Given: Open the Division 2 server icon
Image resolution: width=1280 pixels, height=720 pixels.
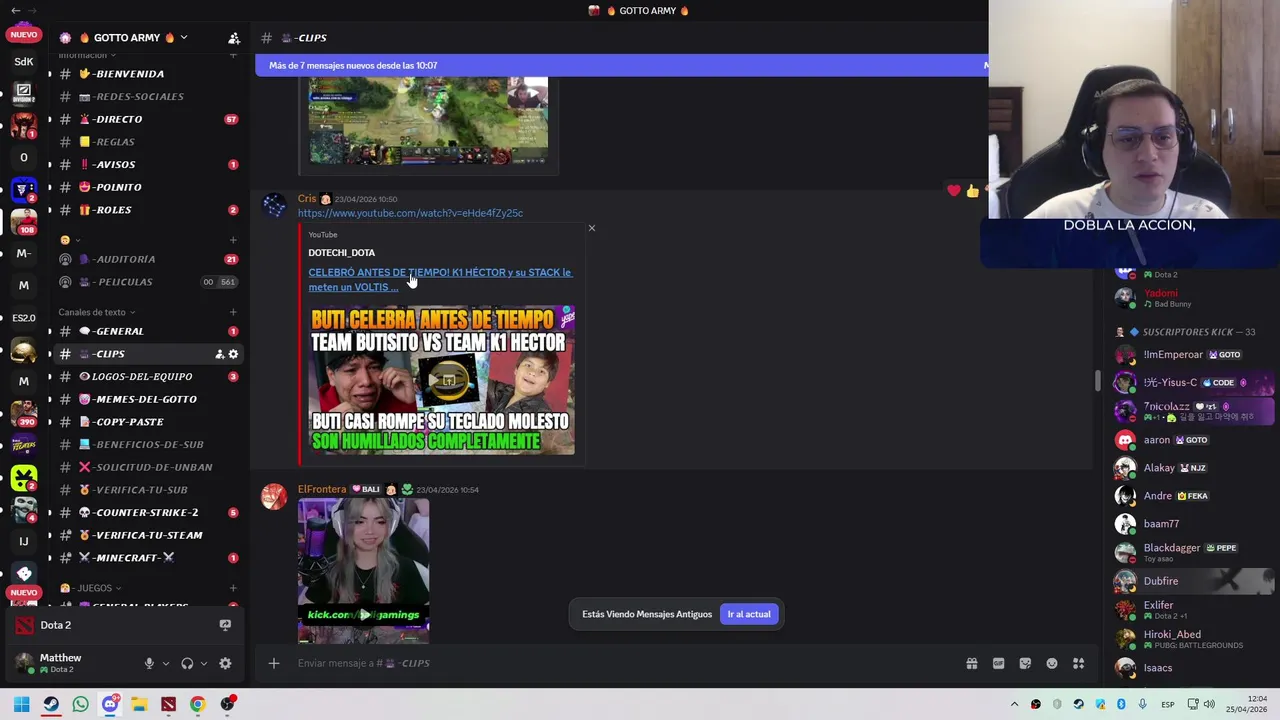Looking at the screenshot, I should click(x=24, y=93).
